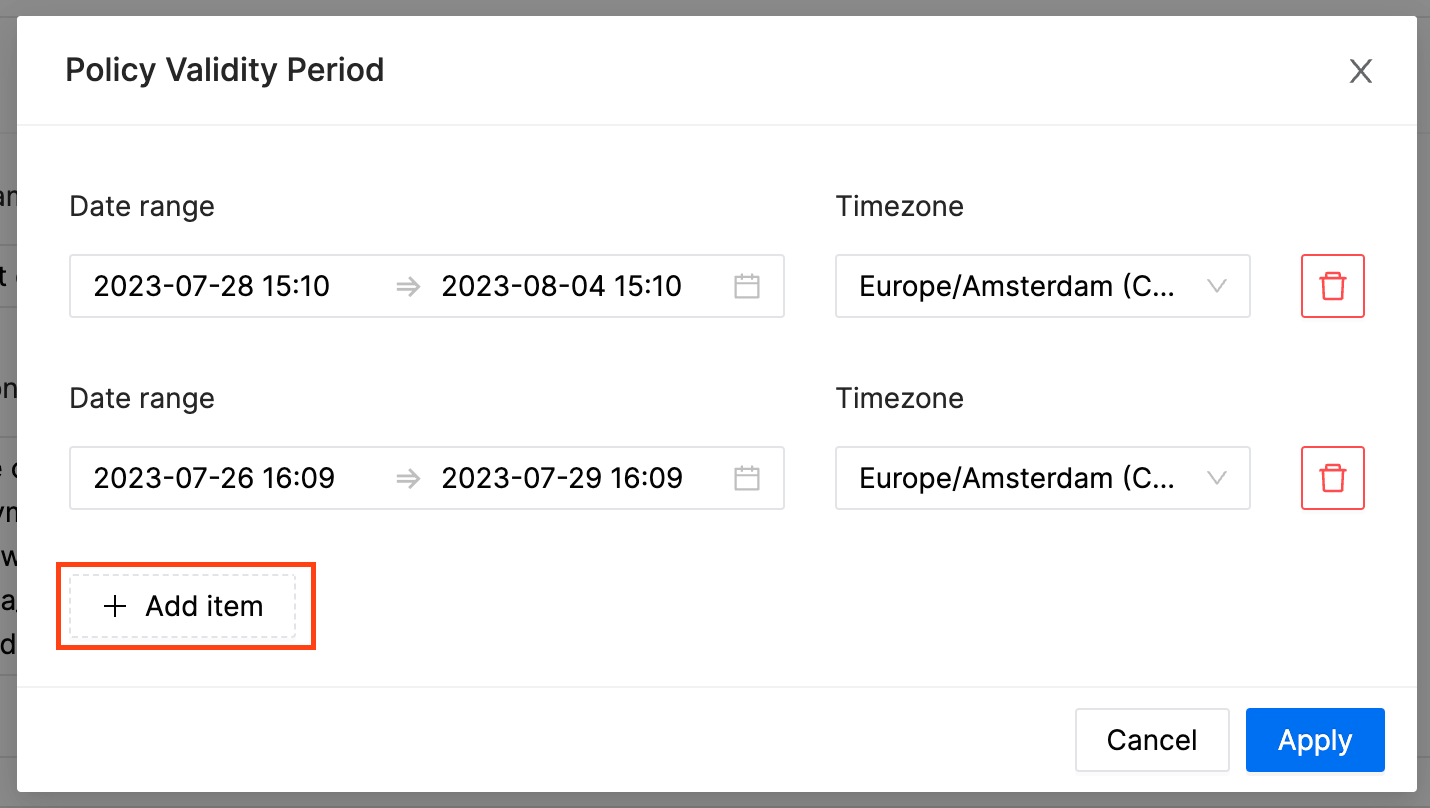Expand first timezone dropdown chevron
This screenshot has height=808, width=1430.
point(1217,286)
